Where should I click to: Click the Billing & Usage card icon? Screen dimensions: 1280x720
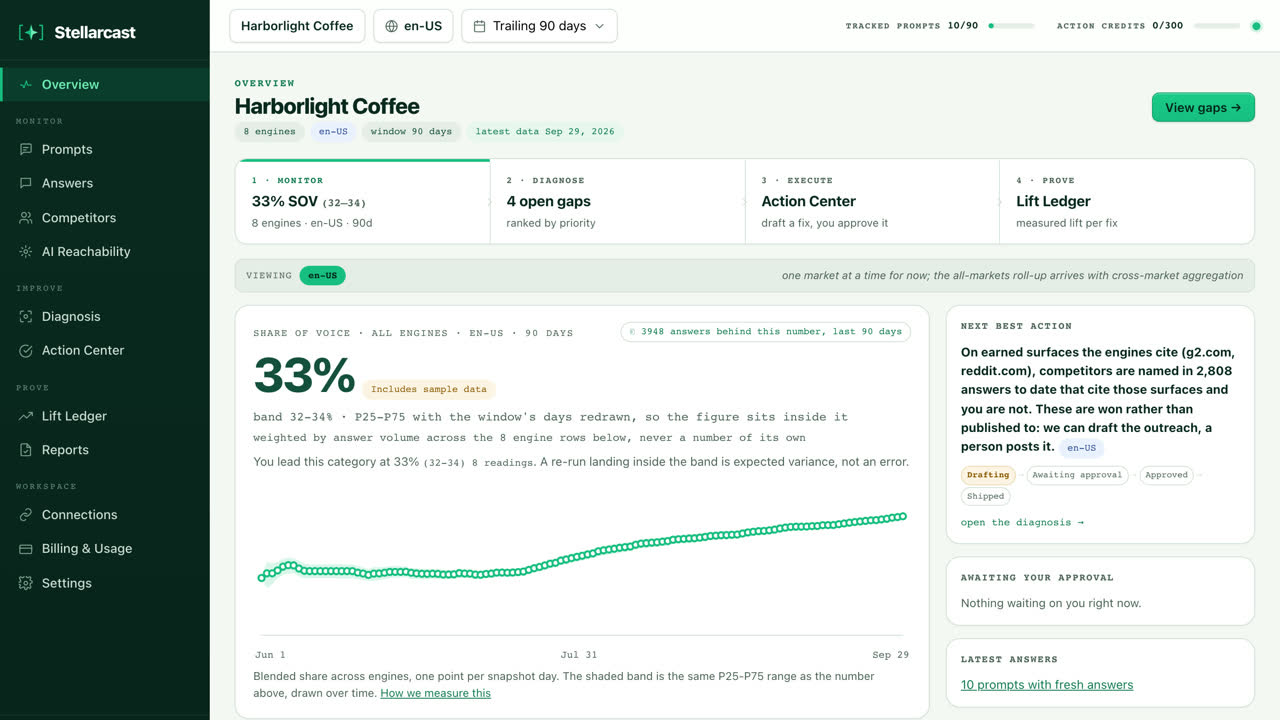(x=26, y=549)
